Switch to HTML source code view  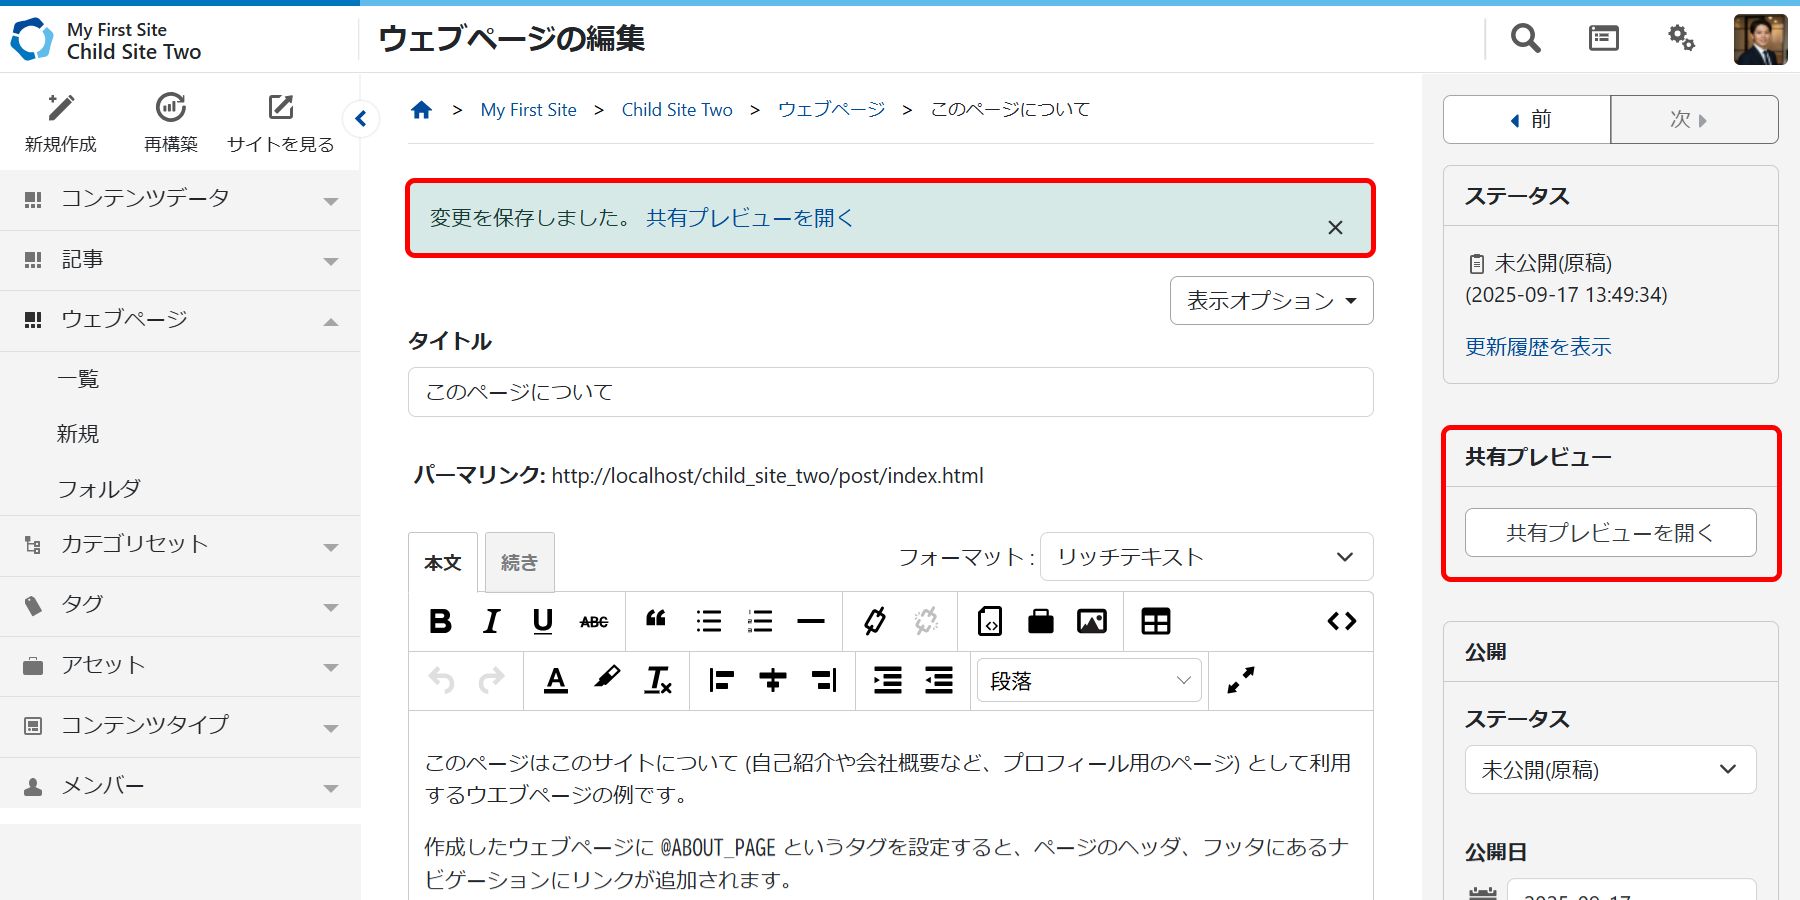(1341, 621)
